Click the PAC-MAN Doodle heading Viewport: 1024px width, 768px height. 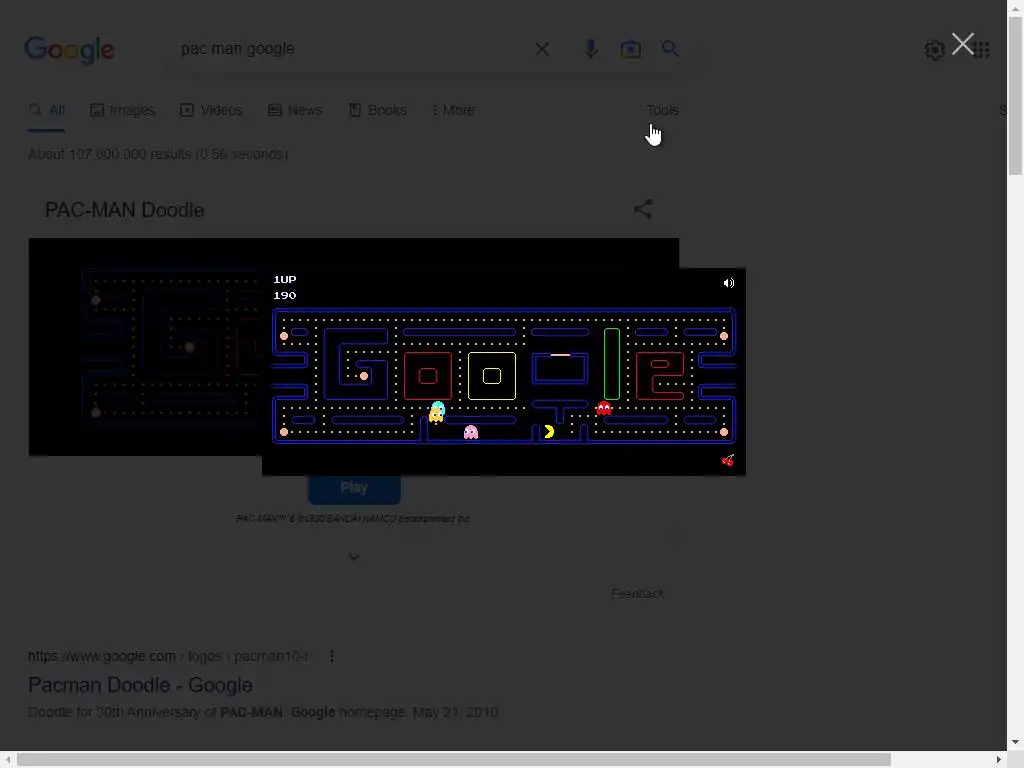(125, 210)
